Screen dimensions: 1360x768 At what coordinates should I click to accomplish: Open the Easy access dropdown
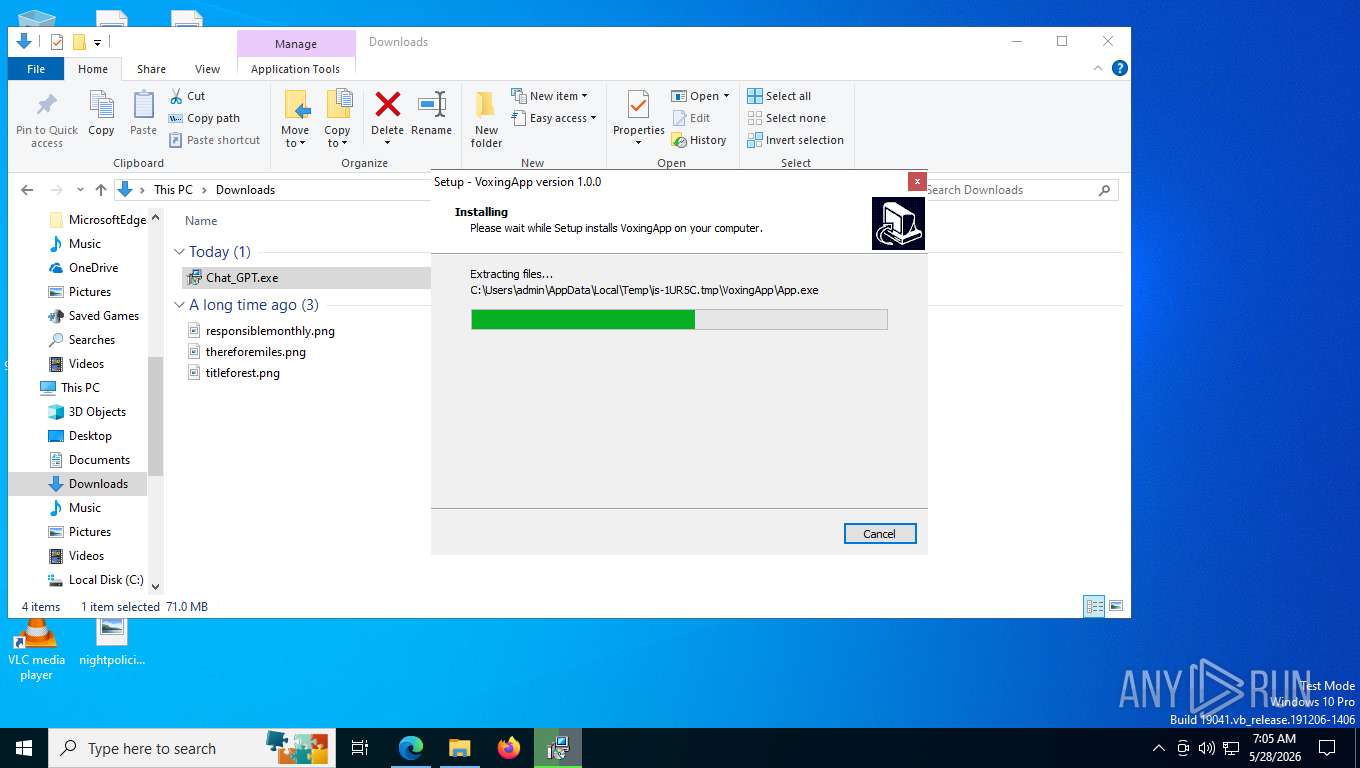(x=553, y=118)
